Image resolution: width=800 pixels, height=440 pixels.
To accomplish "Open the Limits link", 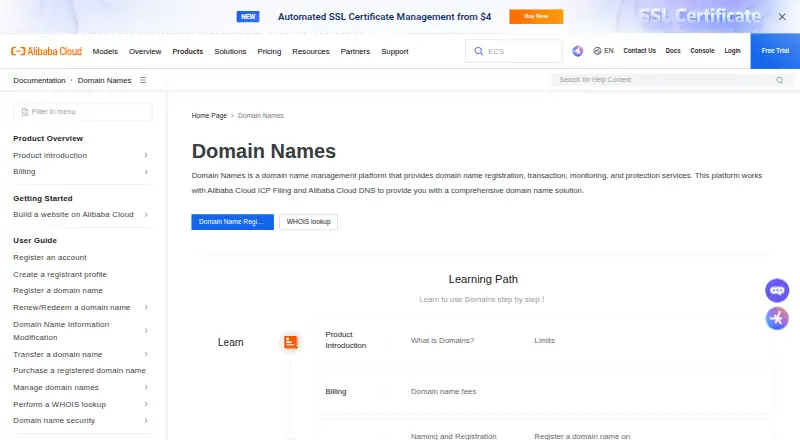I will pyautogui.click(x=544, y=340).
